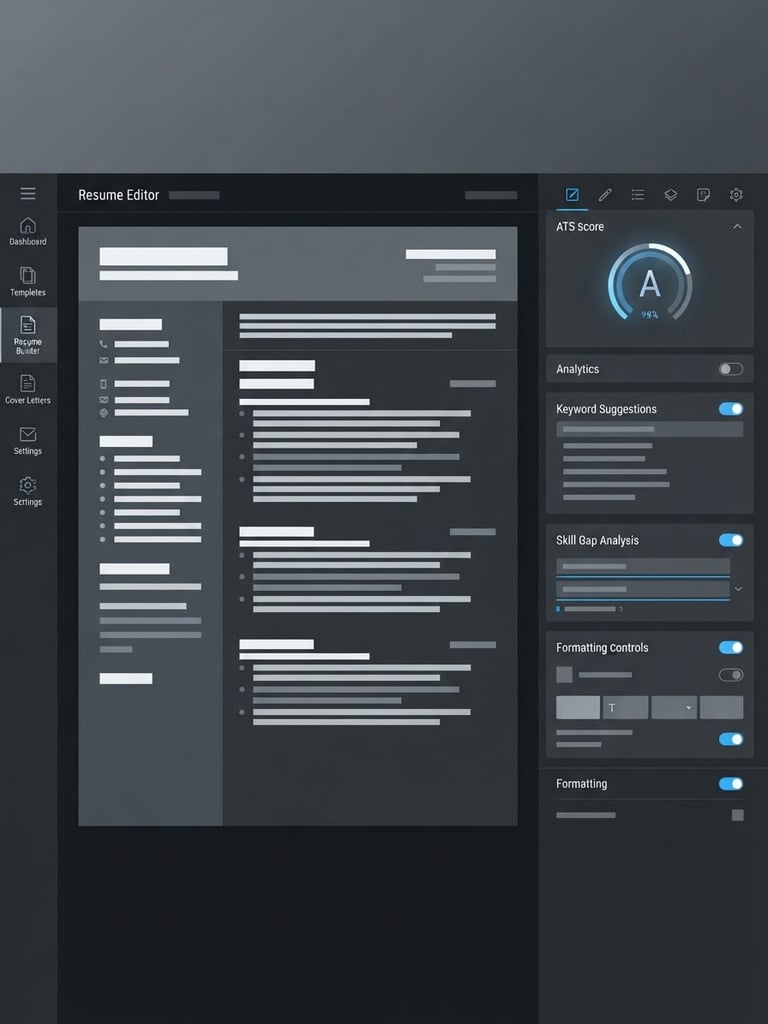This screenshot has width=768, height=1024.
Task: Tick the small checkbox below the Formatting section
Action: coord(737,815)
